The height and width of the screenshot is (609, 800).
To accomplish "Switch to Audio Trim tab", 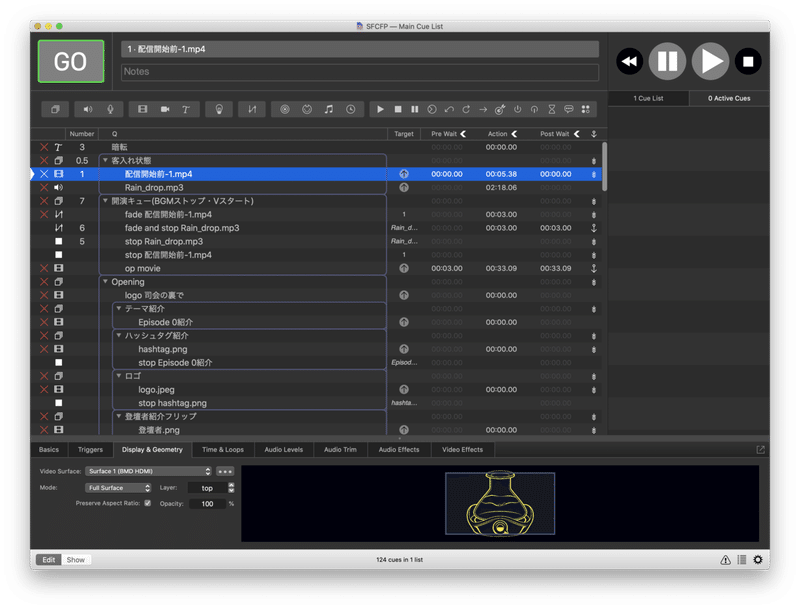I will [x=340, y=450].
